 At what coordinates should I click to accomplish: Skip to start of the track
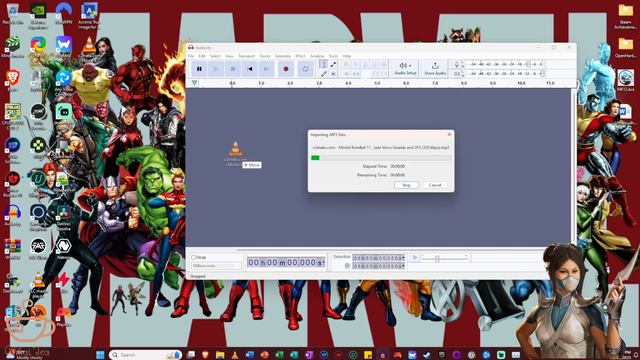click(250, 69)
